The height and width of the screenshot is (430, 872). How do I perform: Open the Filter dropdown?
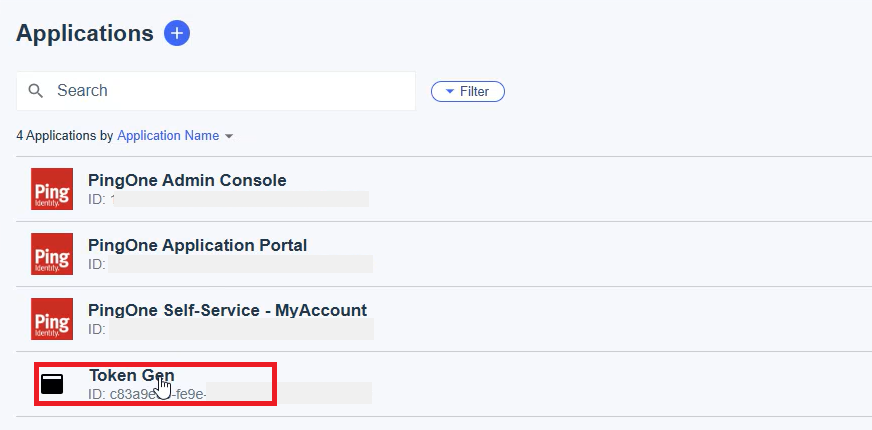(468, 91)
